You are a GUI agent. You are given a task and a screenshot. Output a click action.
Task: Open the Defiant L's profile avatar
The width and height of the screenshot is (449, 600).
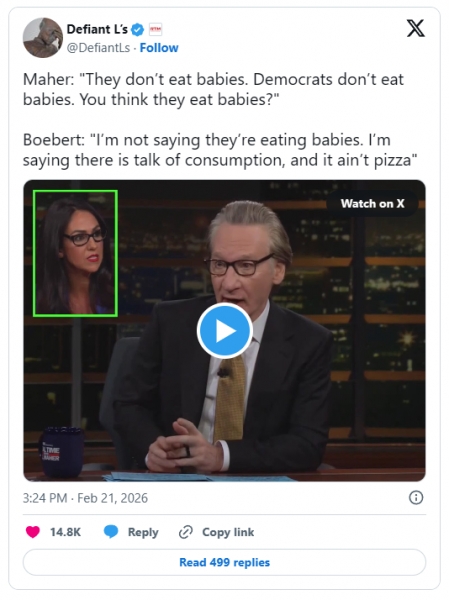coord(42,38)
